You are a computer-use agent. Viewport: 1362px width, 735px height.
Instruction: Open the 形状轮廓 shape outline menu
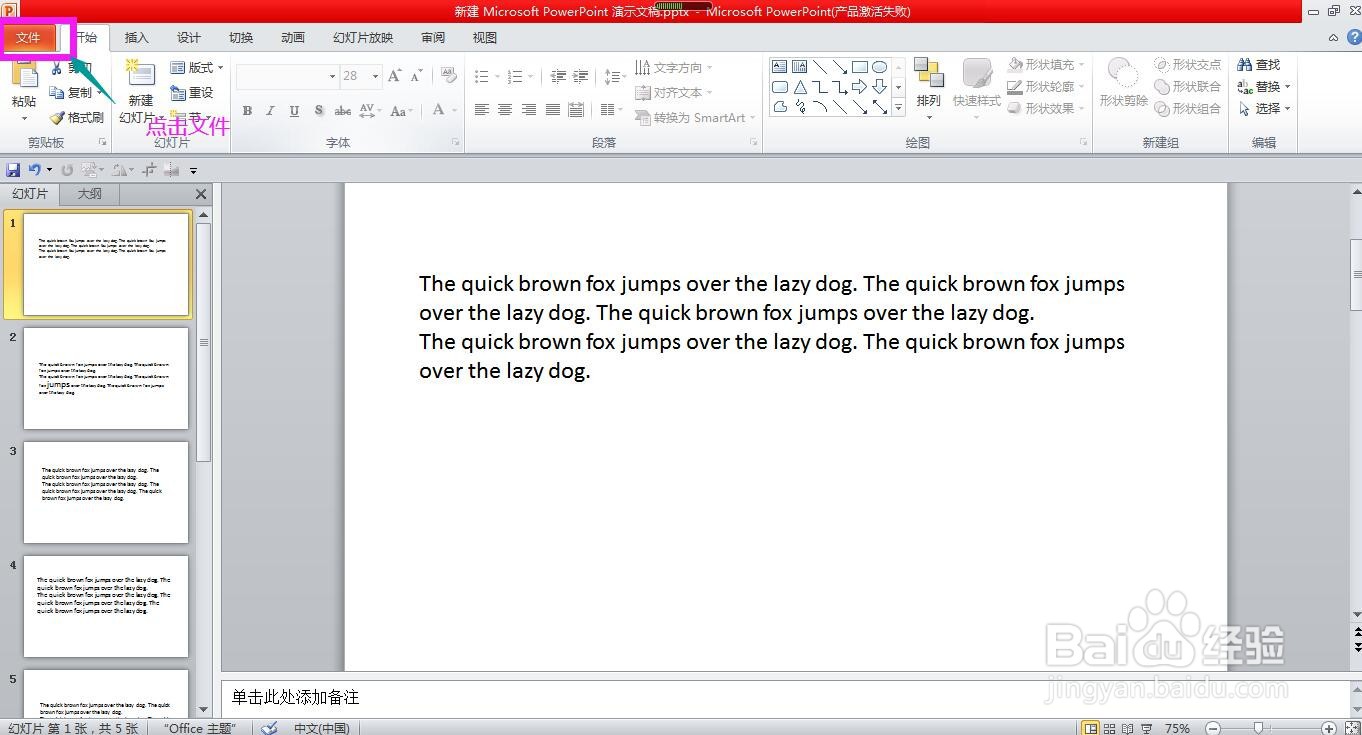point(1046,87)
